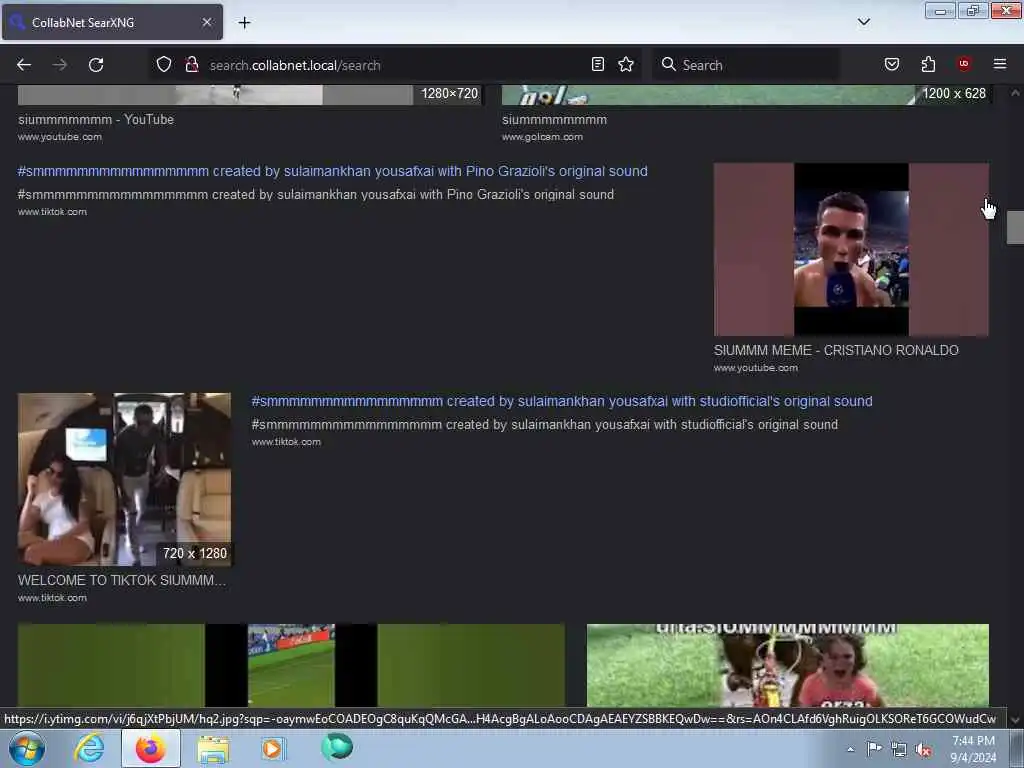Click the muted volume tray icon
1024x768 pixels.
[923, 750]
